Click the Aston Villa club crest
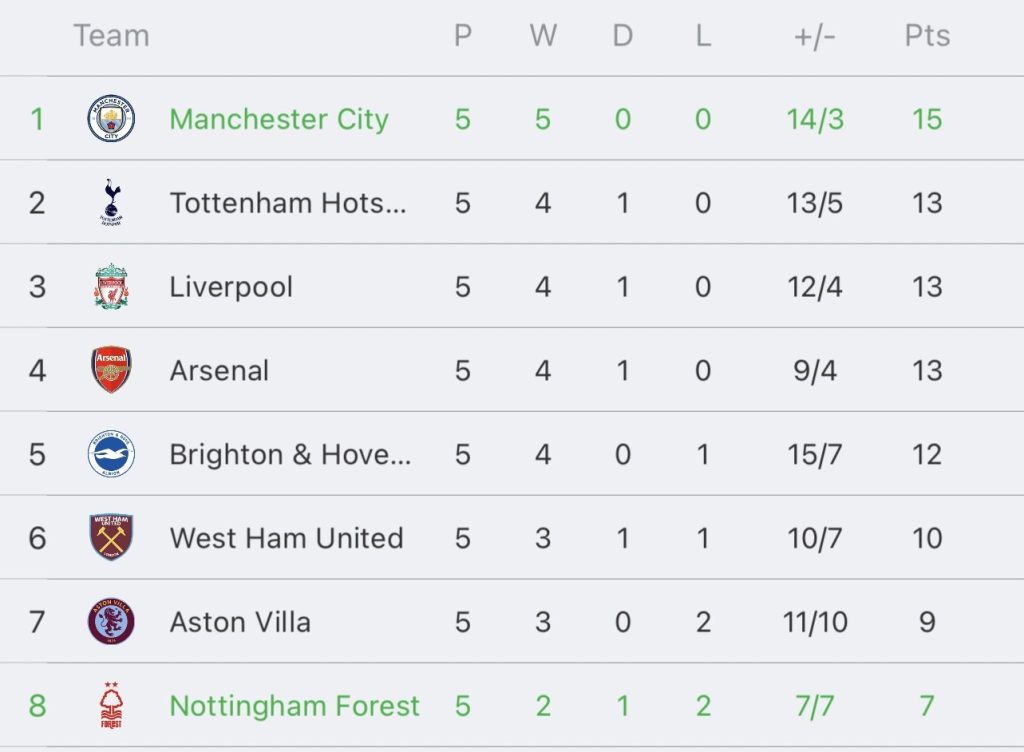 (x=111, y=622)
